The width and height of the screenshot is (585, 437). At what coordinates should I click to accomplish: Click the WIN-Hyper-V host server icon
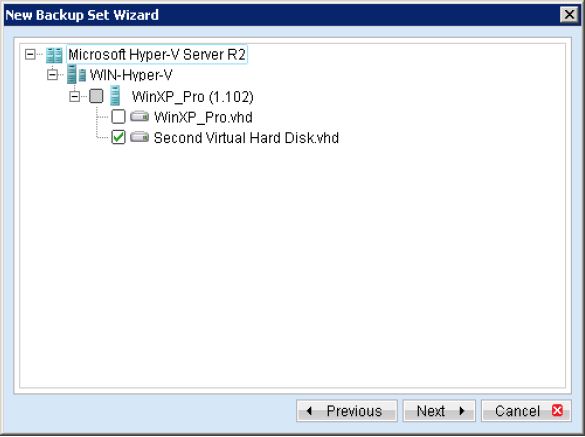tap(76, 74)
